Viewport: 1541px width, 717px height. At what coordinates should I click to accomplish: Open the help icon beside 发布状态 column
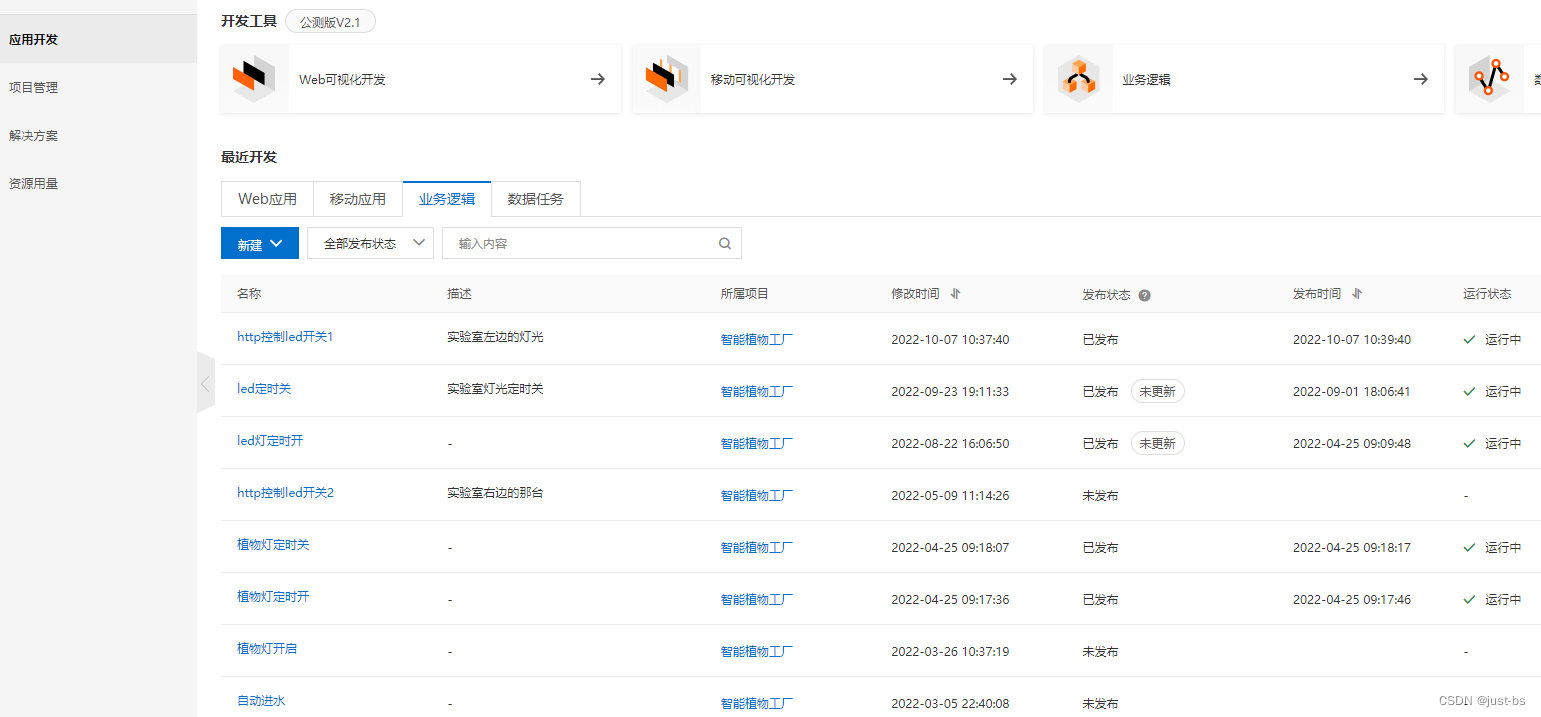click(x=1144, y=295)
